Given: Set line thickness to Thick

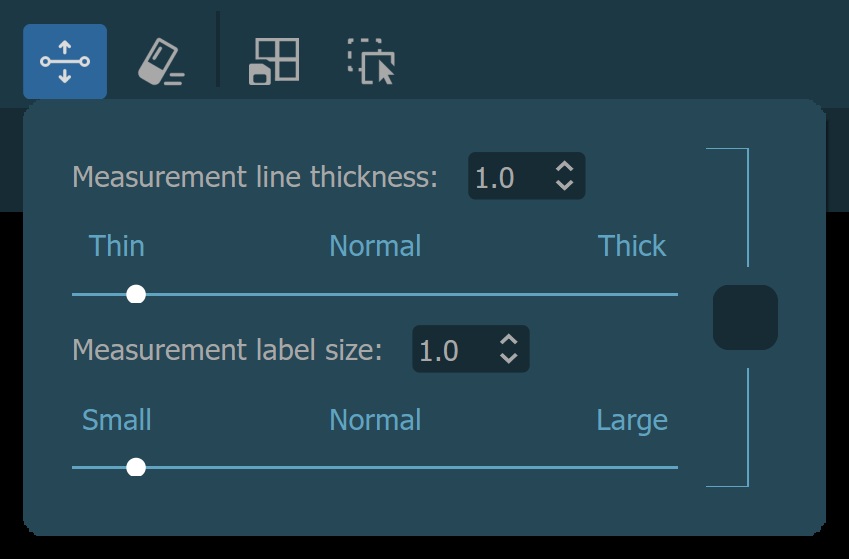Looking at the screenshot, I should (631, 246).
